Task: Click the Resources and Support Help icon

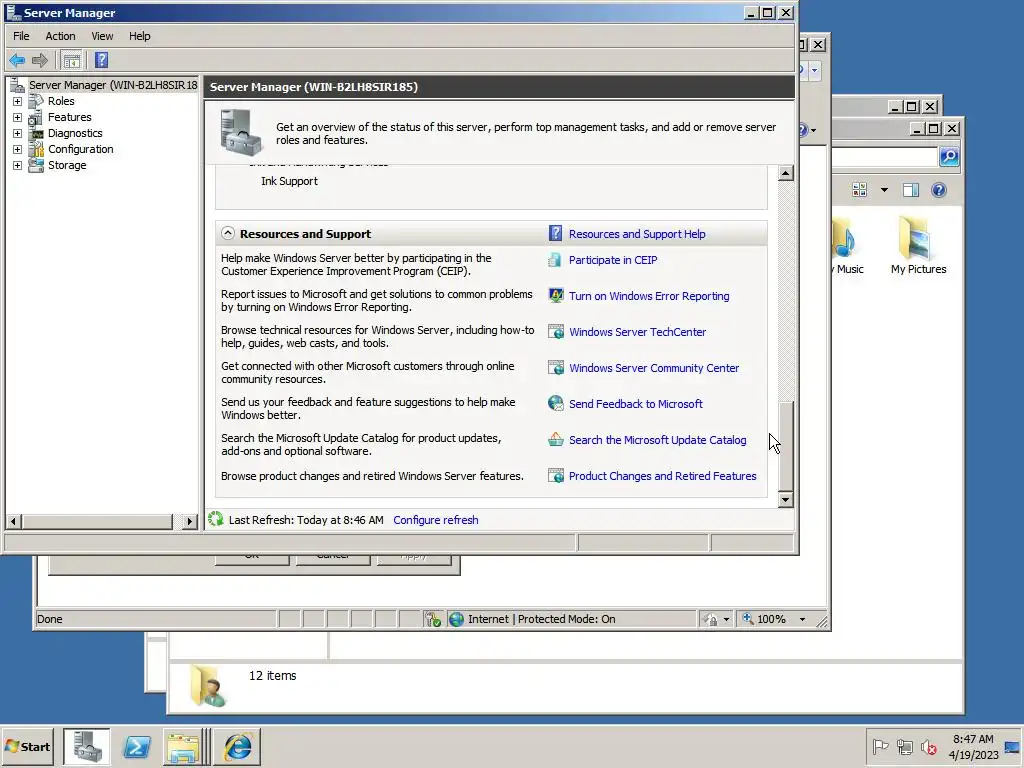Action: [x=555, y=234]
